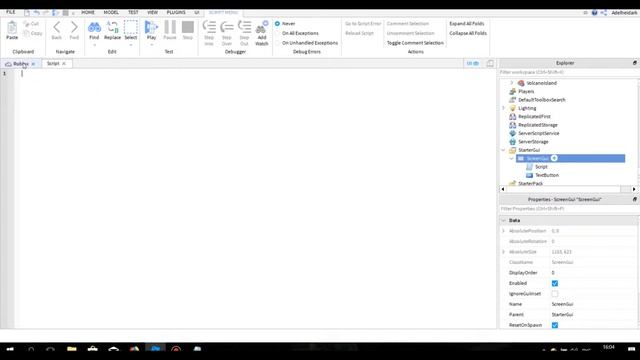Image resolution: width=640 pixels, height=360 pixels.
Task: Select the Players service in Explorer
Action: pos(526,91)
